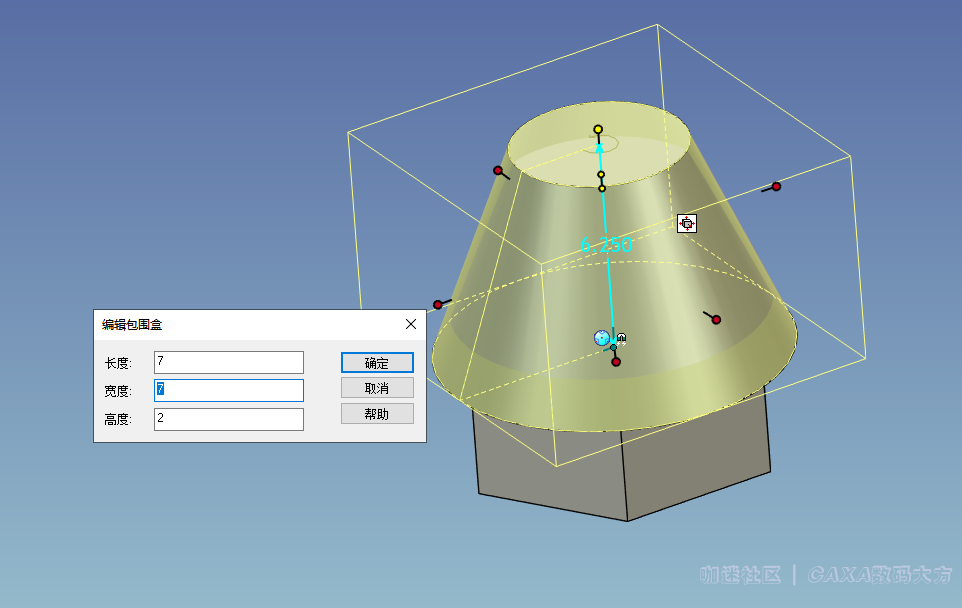This screenshot has width=962, height=608.
Task: Click the highlighted 宽度 width input field
Action: [x=229, y=390]
